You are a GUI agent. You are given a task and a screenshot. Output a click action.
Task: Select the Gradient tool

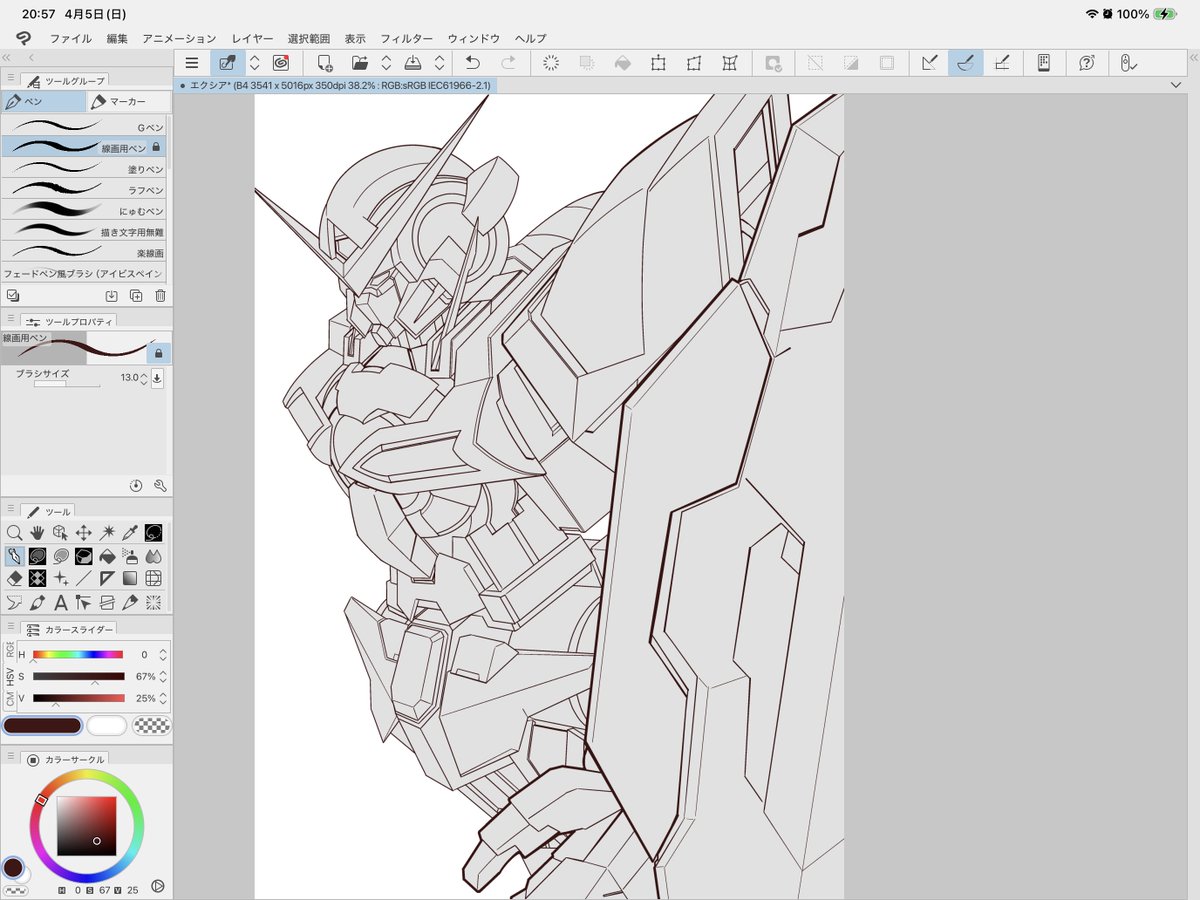130,579
